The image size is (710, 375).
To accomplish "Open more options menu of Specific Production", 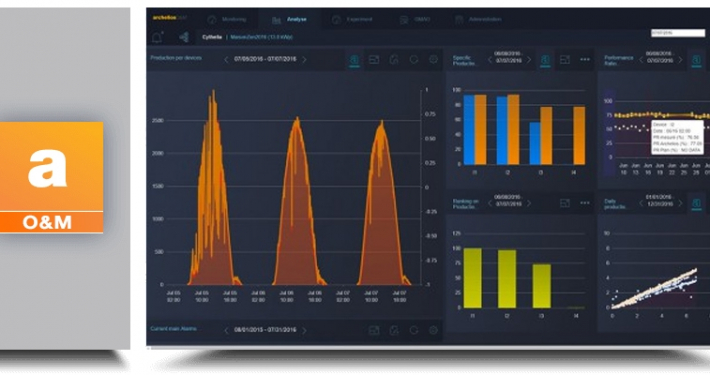I will click(x=585, y=59).
